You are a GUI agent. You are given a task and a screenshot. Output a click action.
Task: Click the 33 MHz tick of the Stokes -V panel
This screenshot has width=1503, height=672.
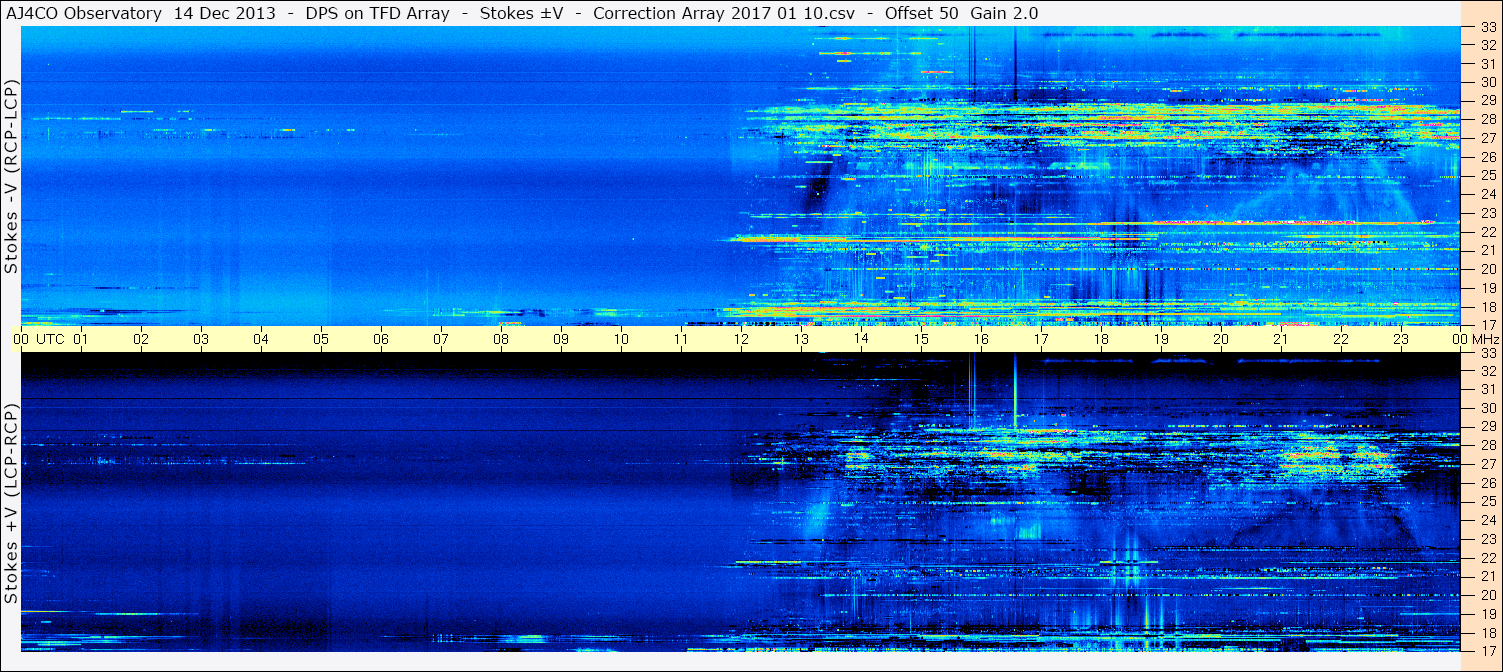point(1488,28)
